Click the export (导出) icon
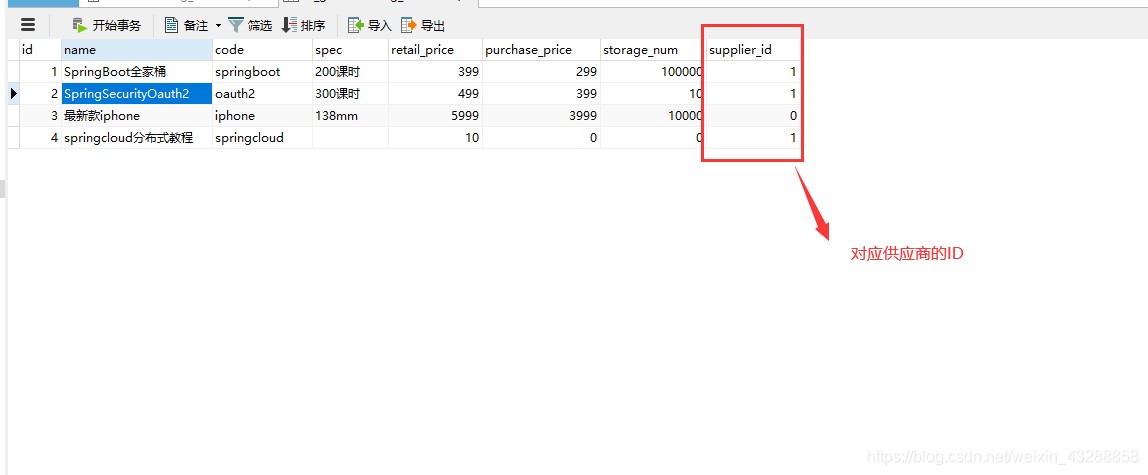The image size is (1148, 475). coord(409,26)
